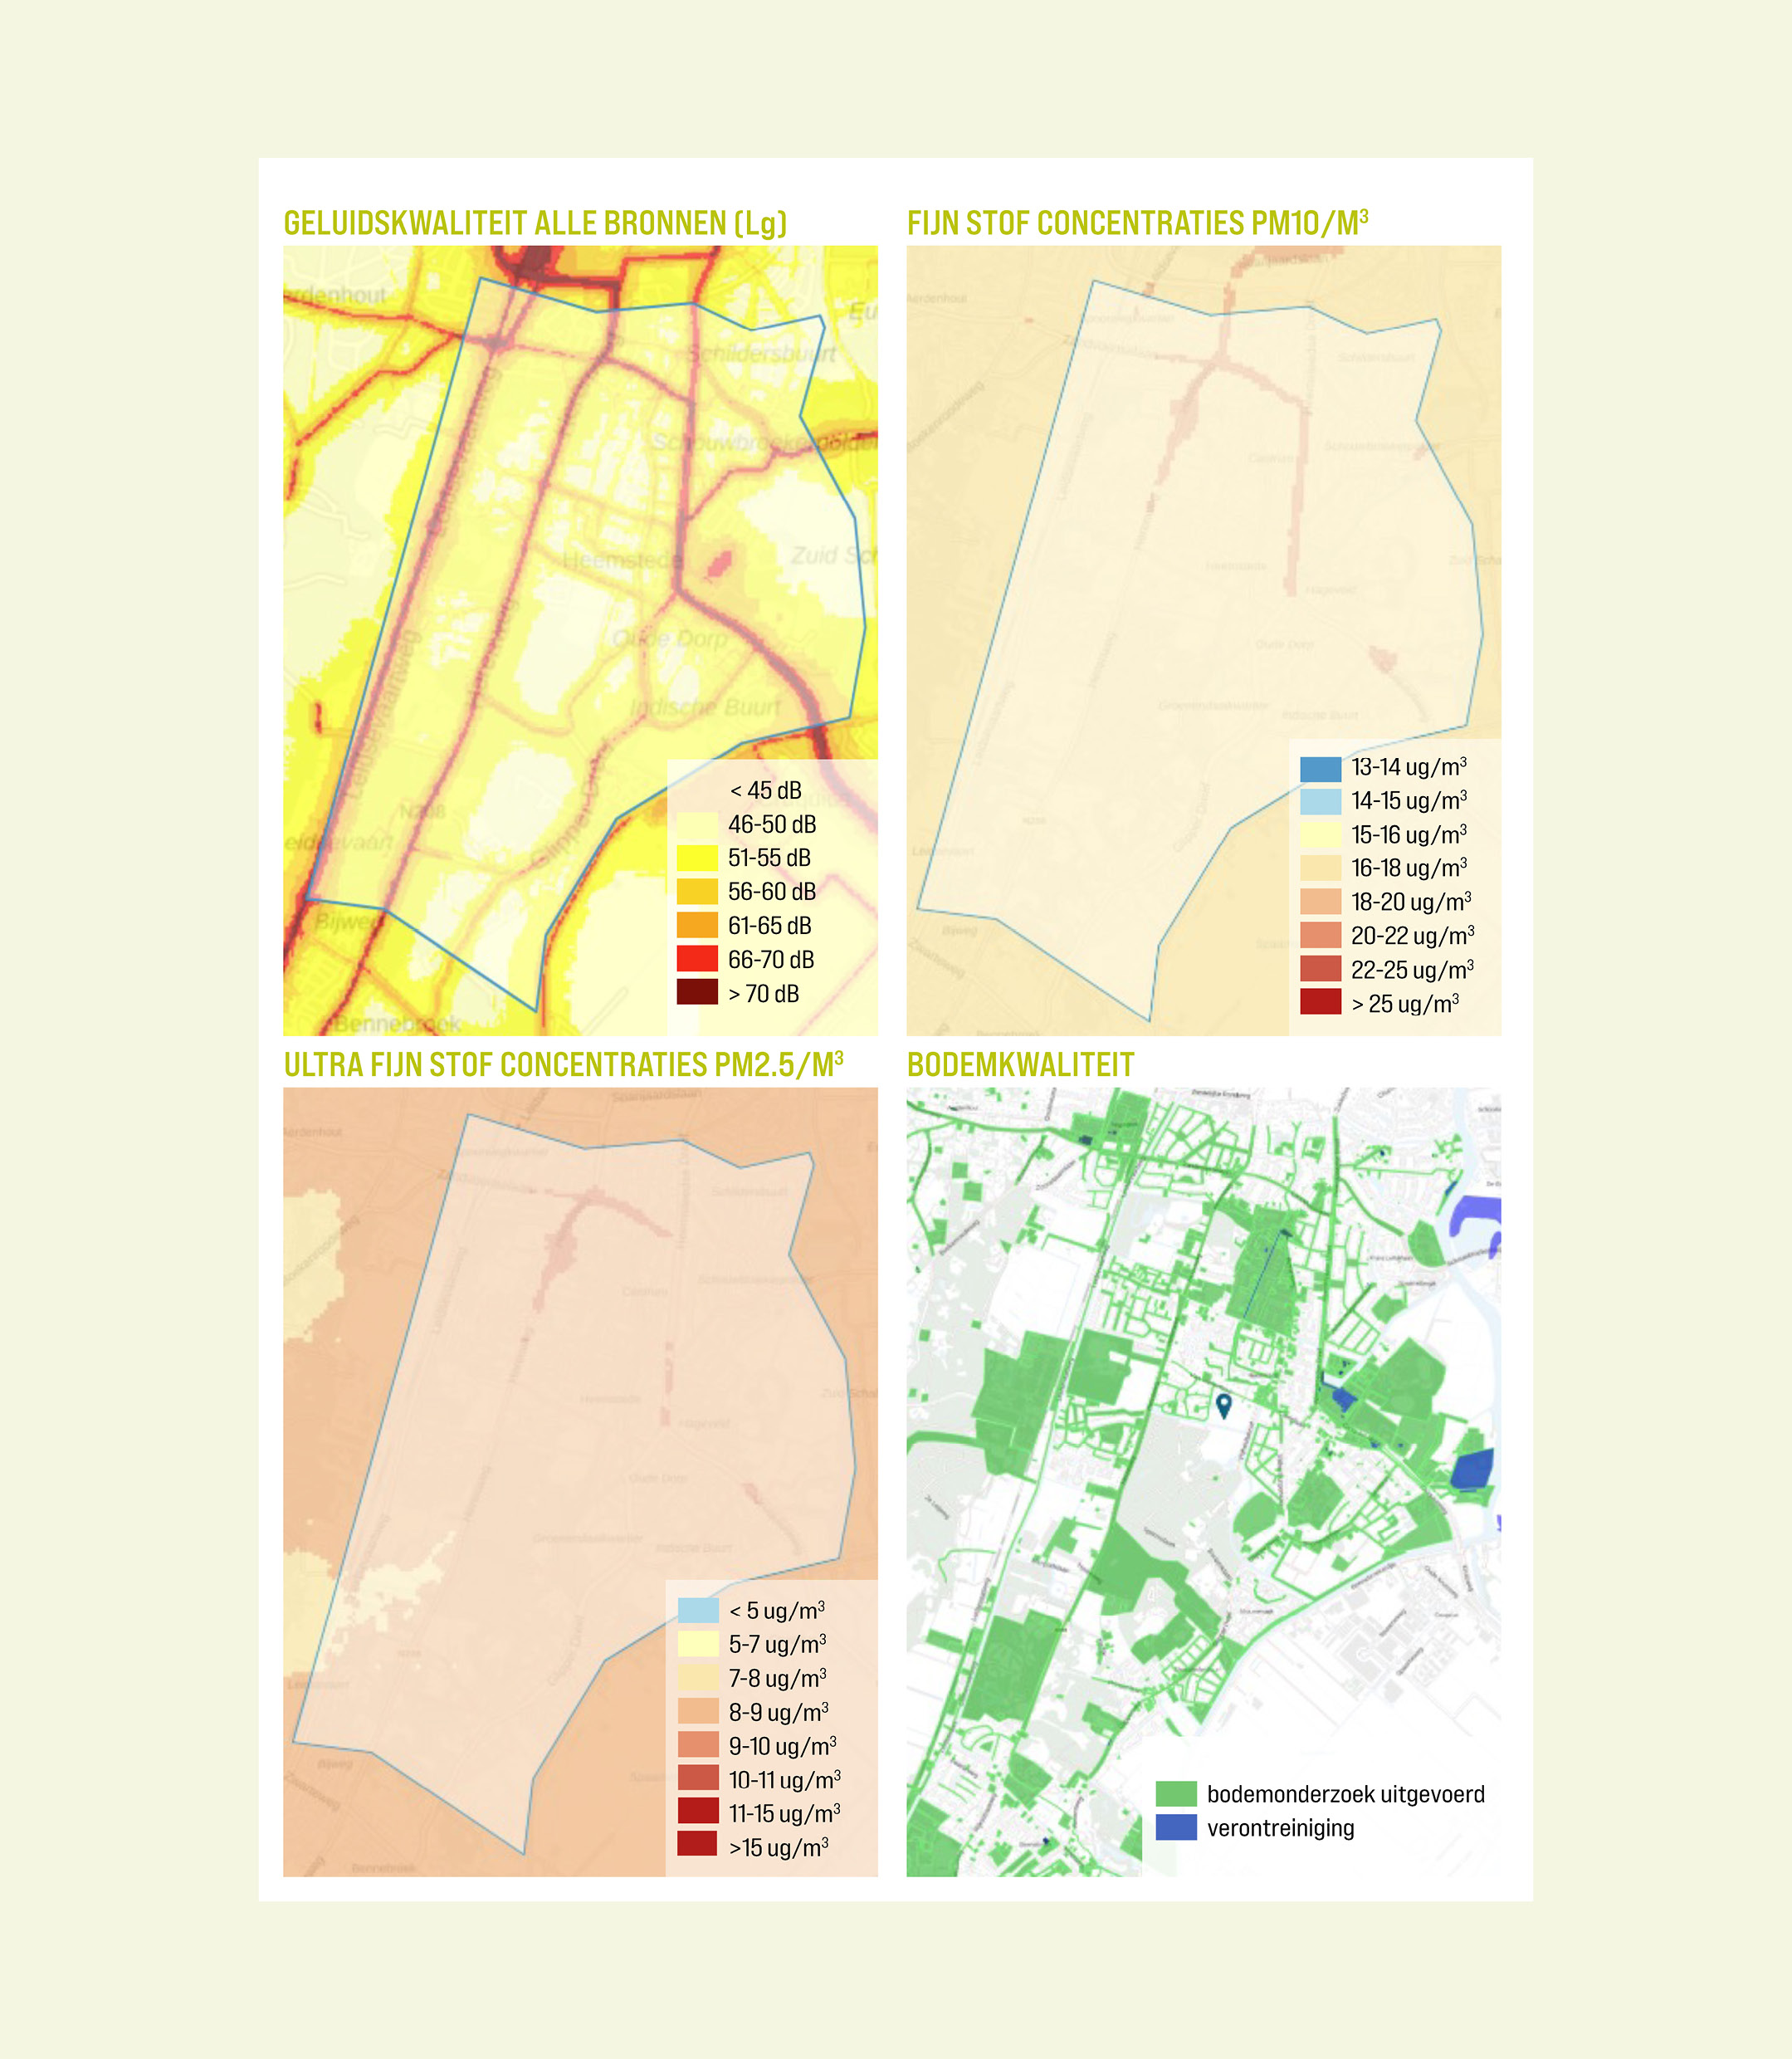Click the 9-10 ug/m³ legend swatch
This screenshot has height=2059, width=1792.
(698, 1745)
